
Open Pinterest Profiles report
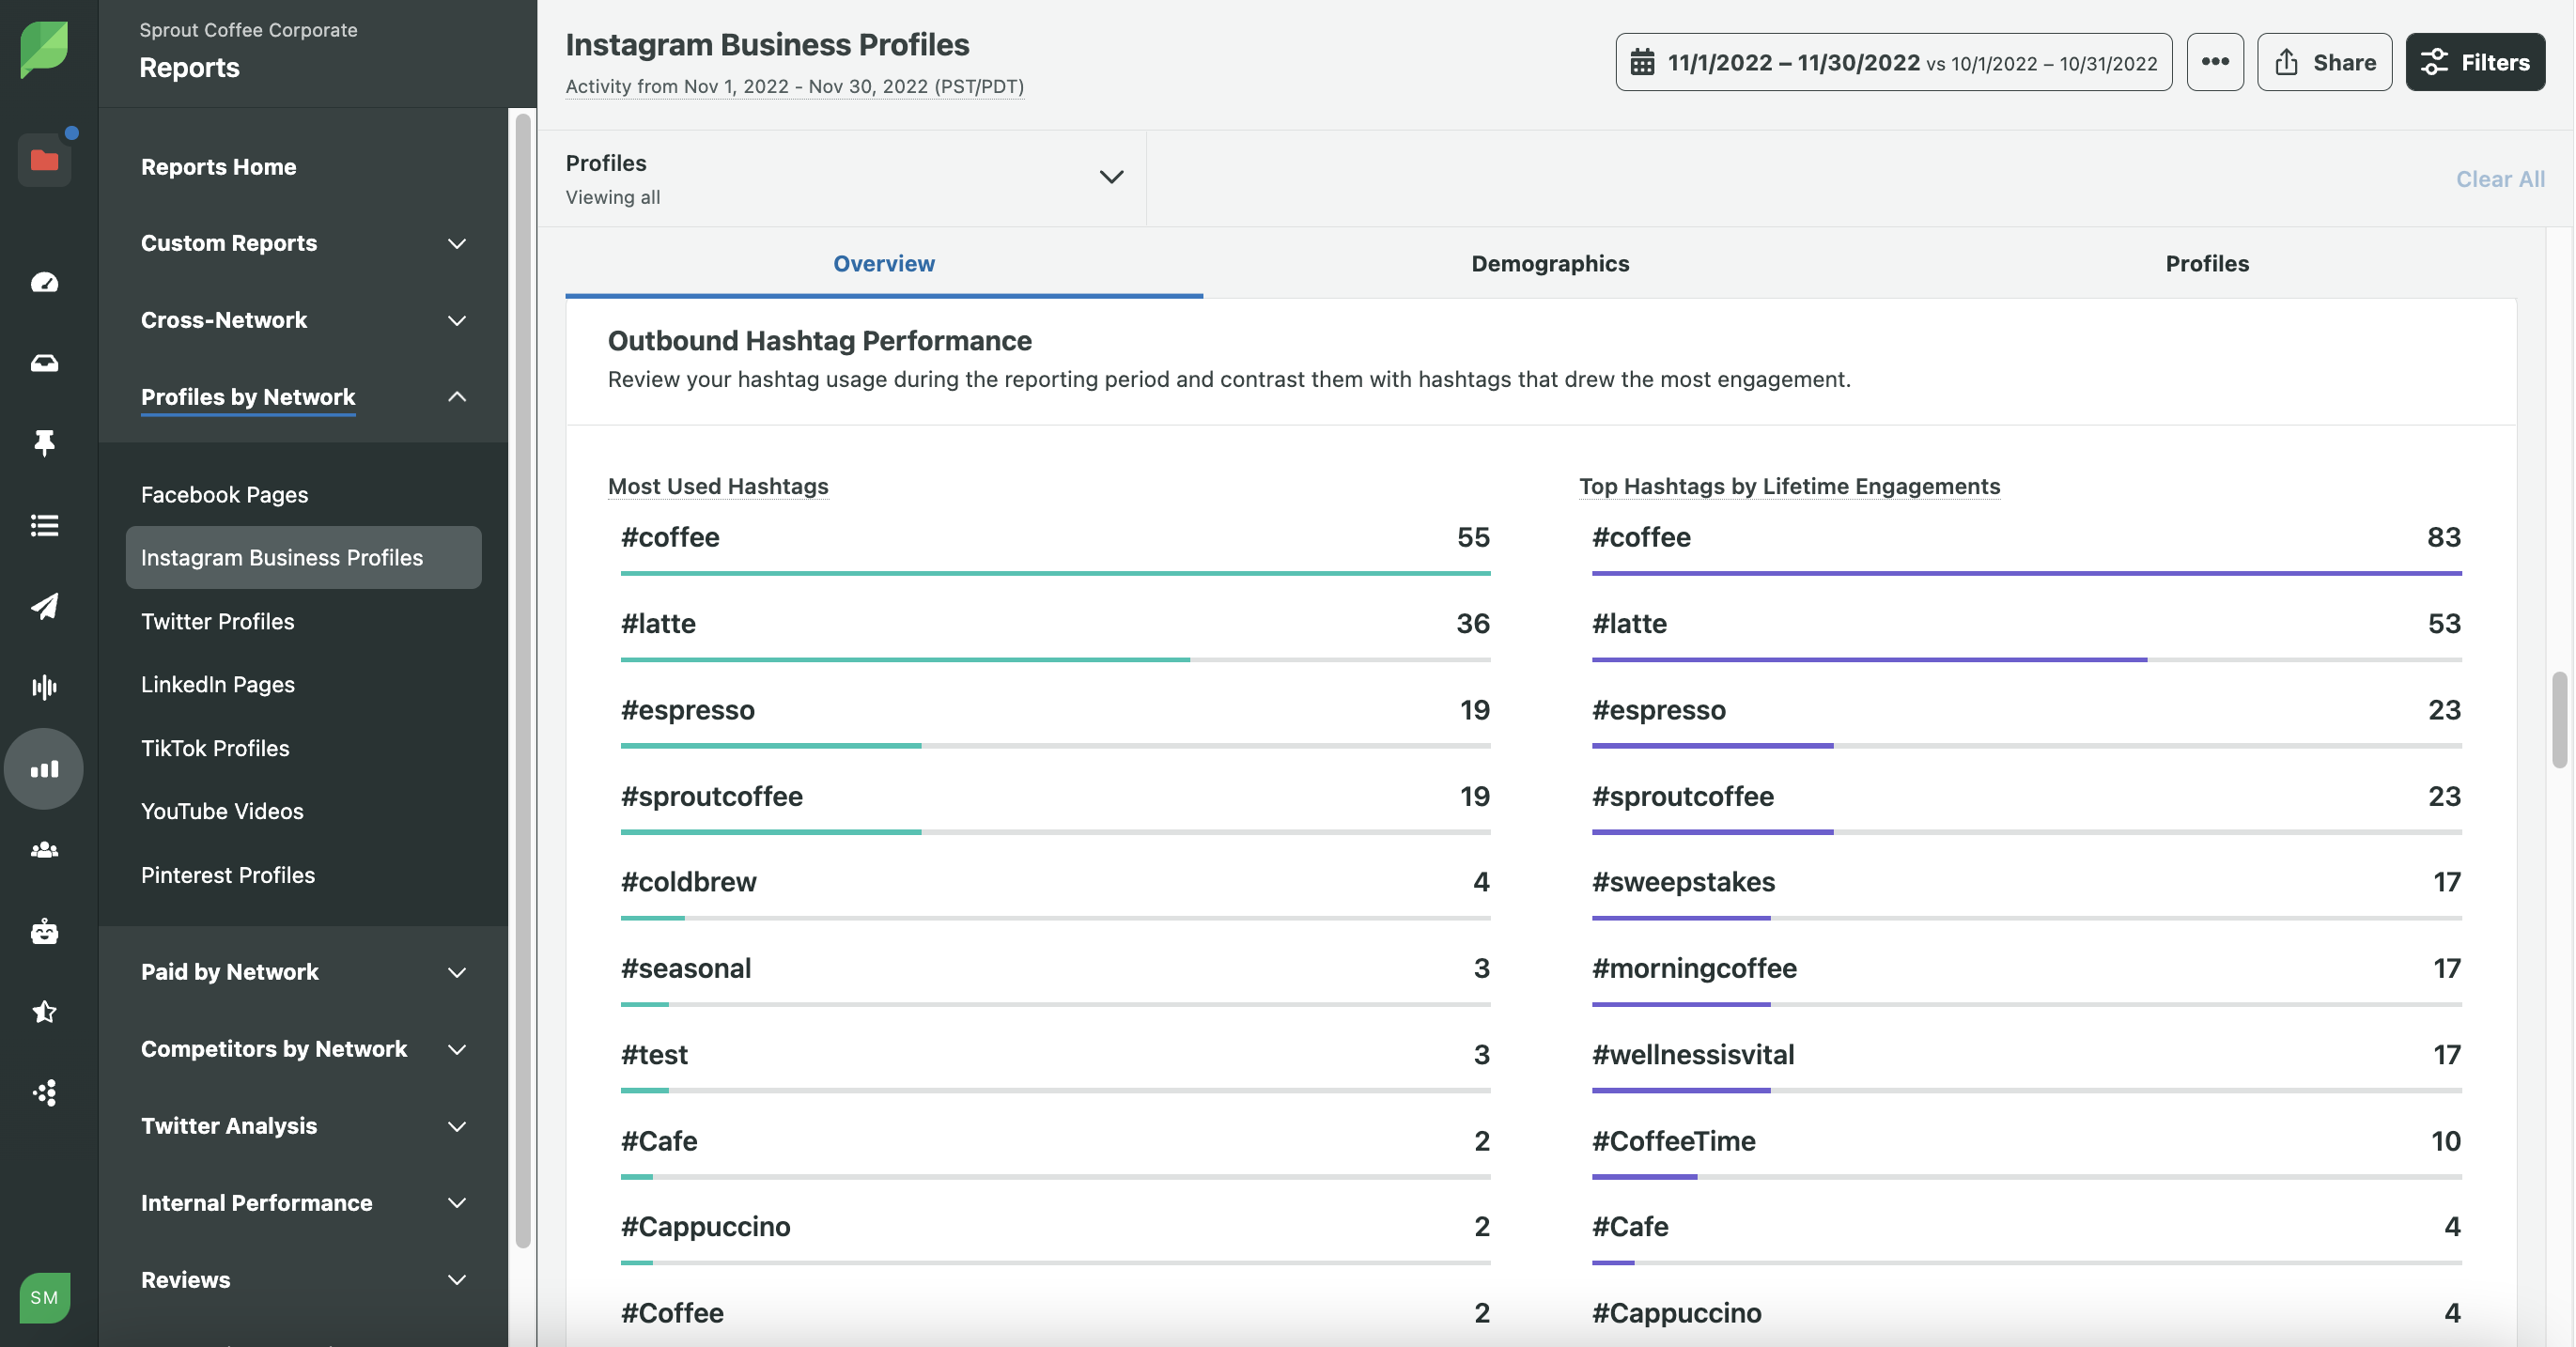pyautogui.click(x=227, y=875)
